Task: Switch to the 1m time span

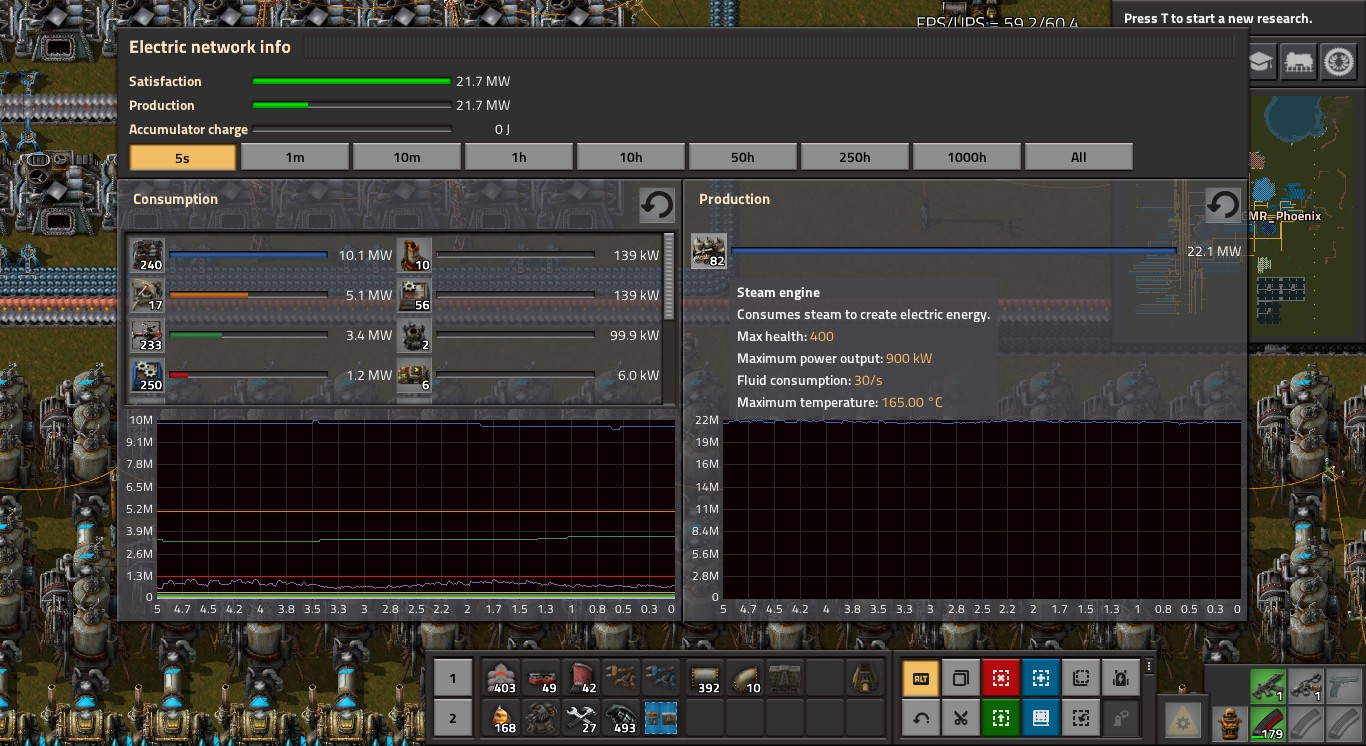Action: click(295, 157)
